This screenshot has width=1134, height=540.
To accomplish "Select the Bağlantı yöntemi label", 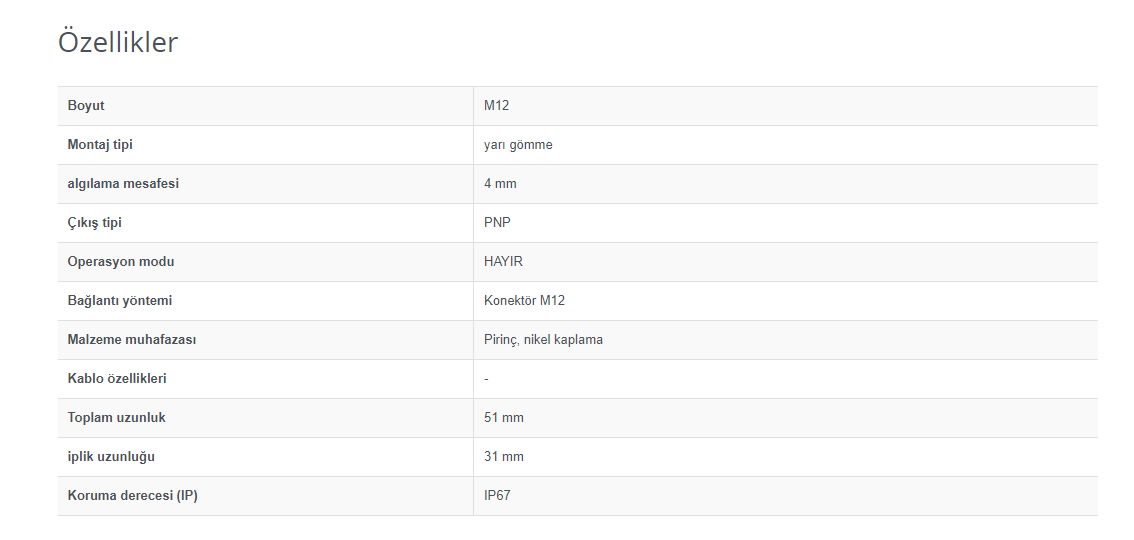I will click(x=120, y=301).
